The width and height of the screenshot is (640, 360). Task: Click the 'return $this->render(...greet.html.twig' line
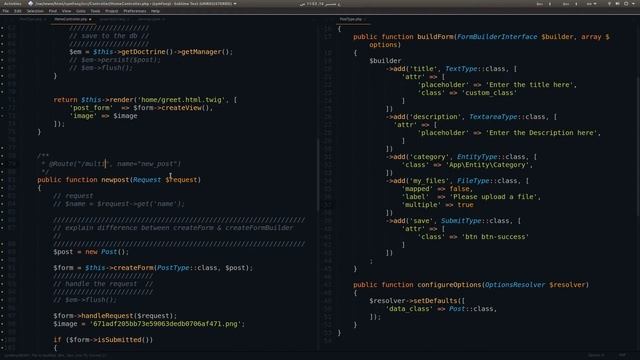(145, 100)
